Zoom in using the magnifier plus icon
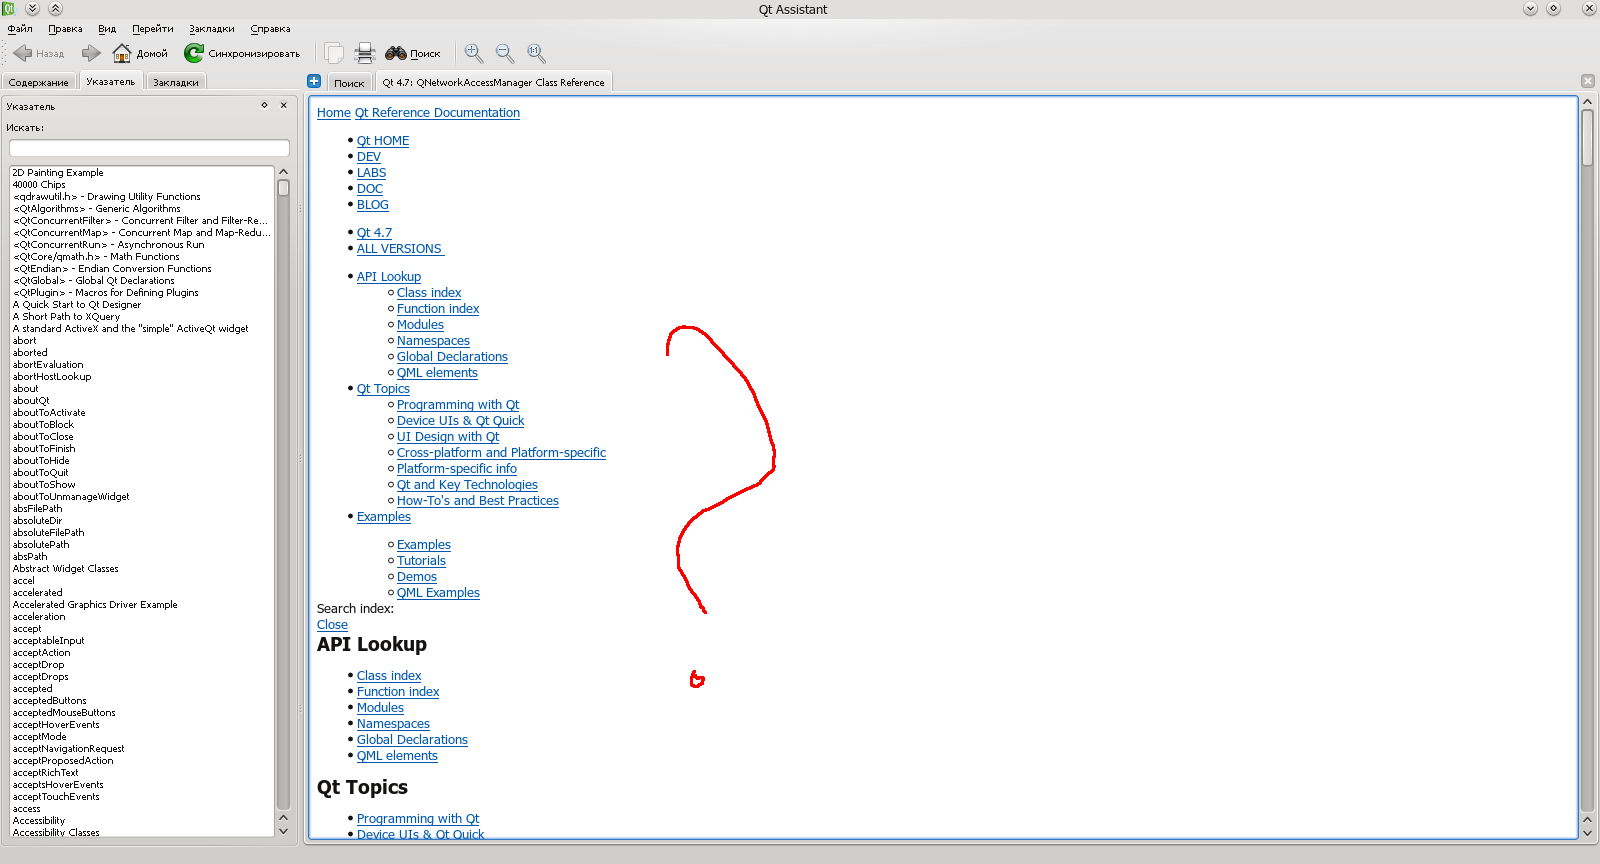Image resolution: width=1600 pixels, height=864 pixels. [x=474, y=53]
